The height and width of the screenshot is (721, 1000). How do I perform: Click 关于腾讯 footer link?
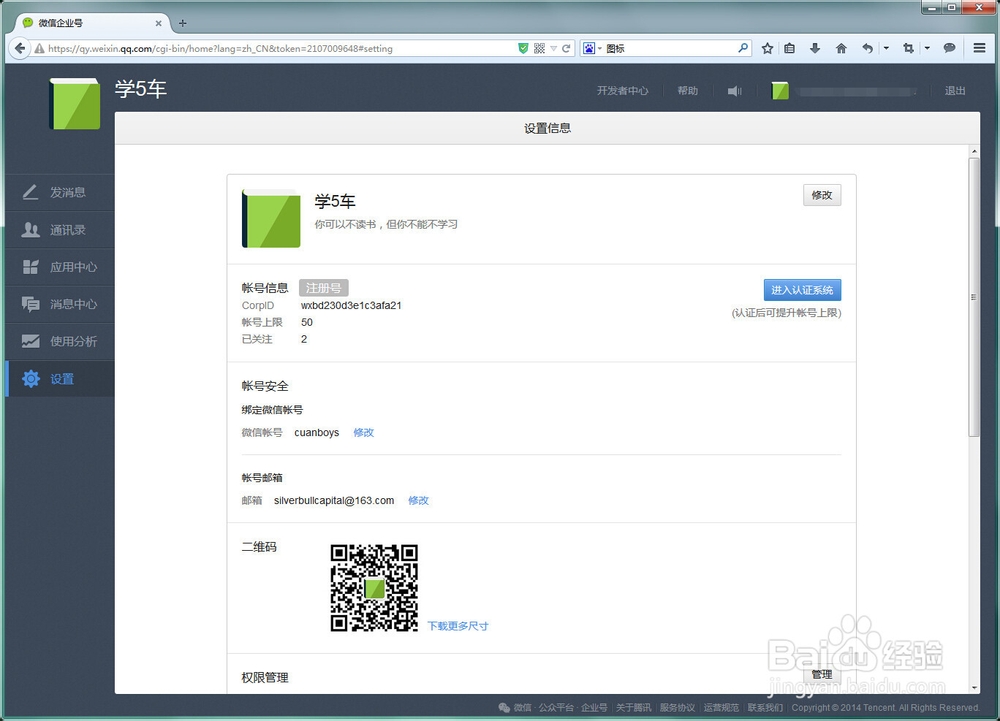pyautogui.click(x=633, y=708)
